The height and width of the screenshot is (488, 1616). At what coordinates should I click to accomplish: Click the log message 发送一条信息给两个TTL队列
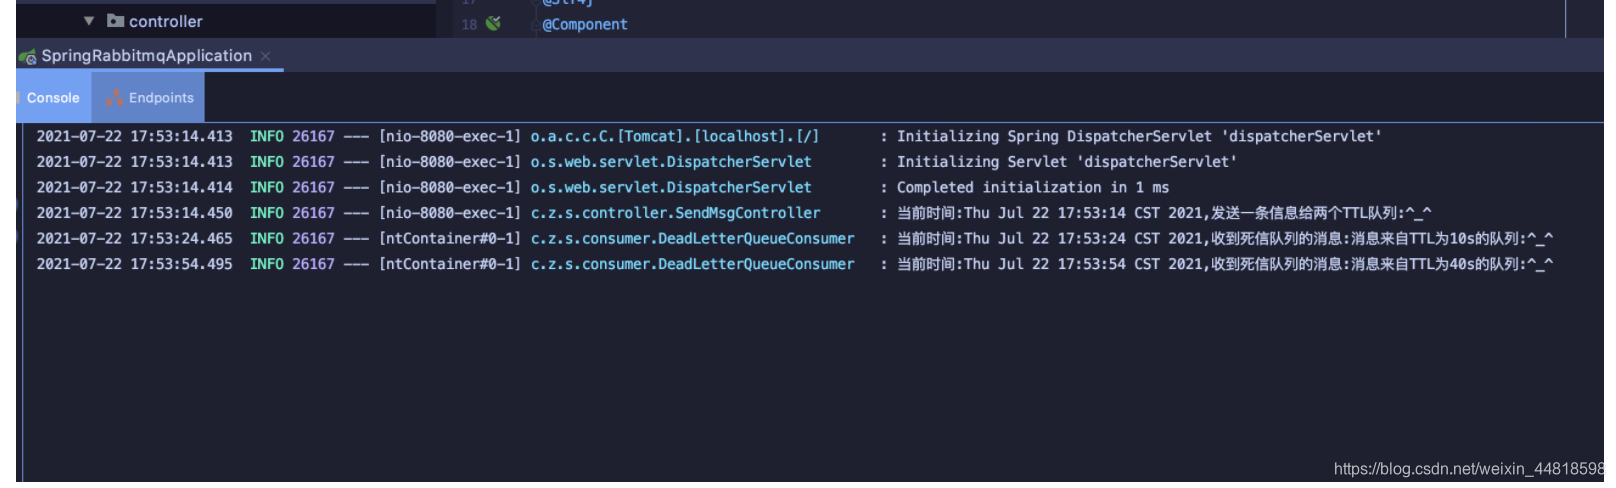1164,213
